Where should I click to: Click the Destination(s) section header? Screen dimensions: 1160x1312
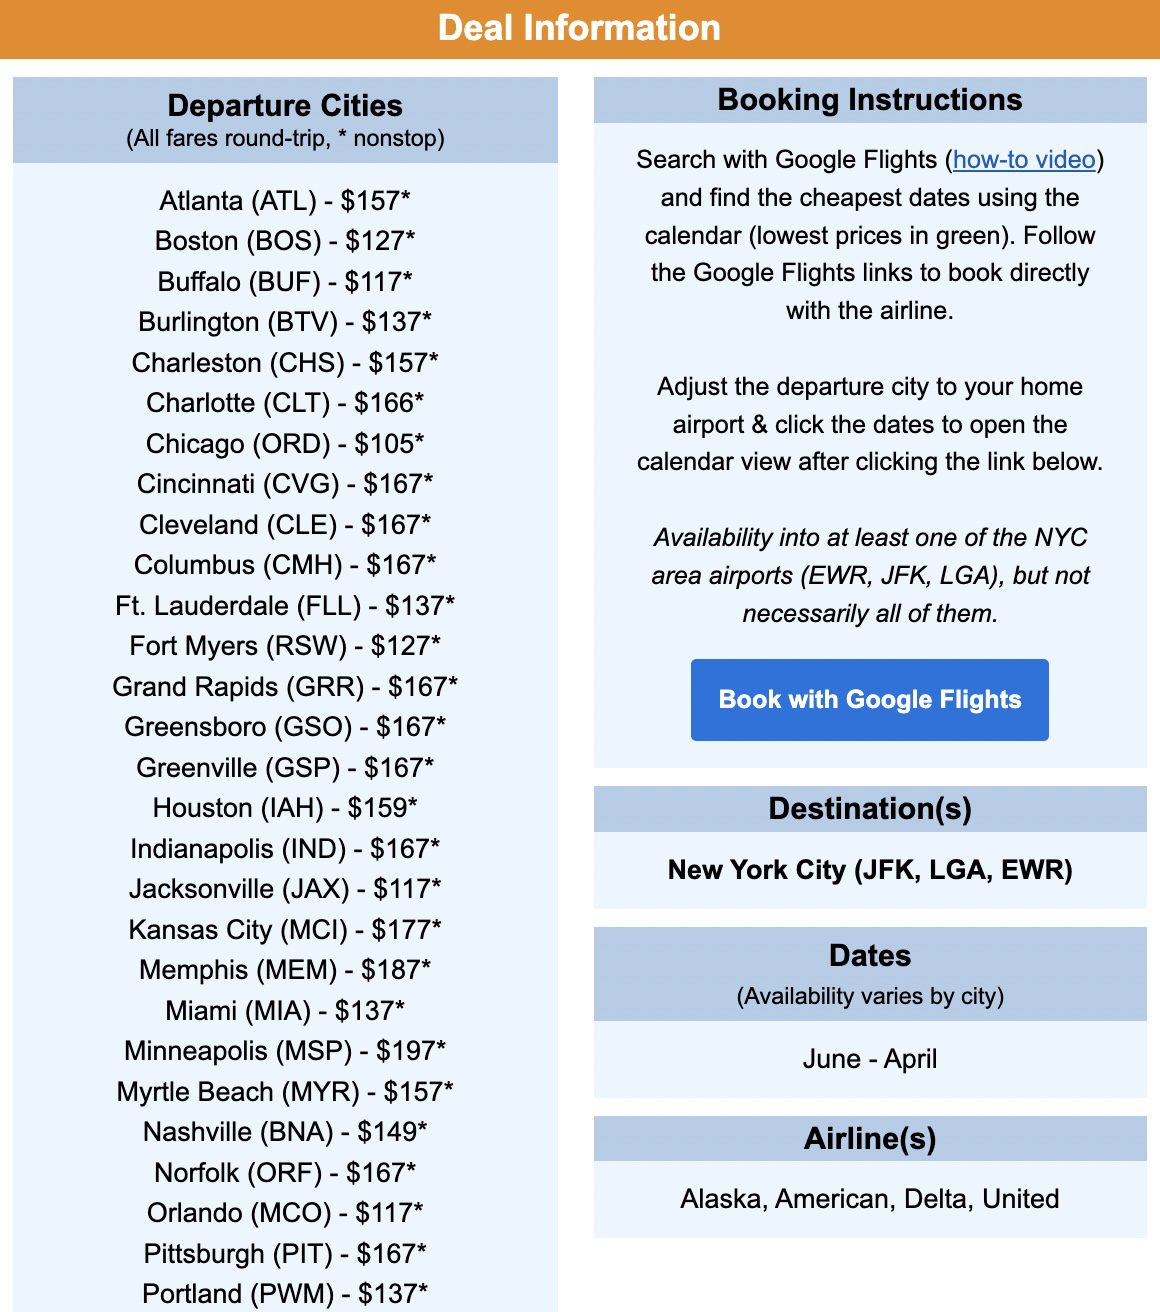(x=868, y=808)
